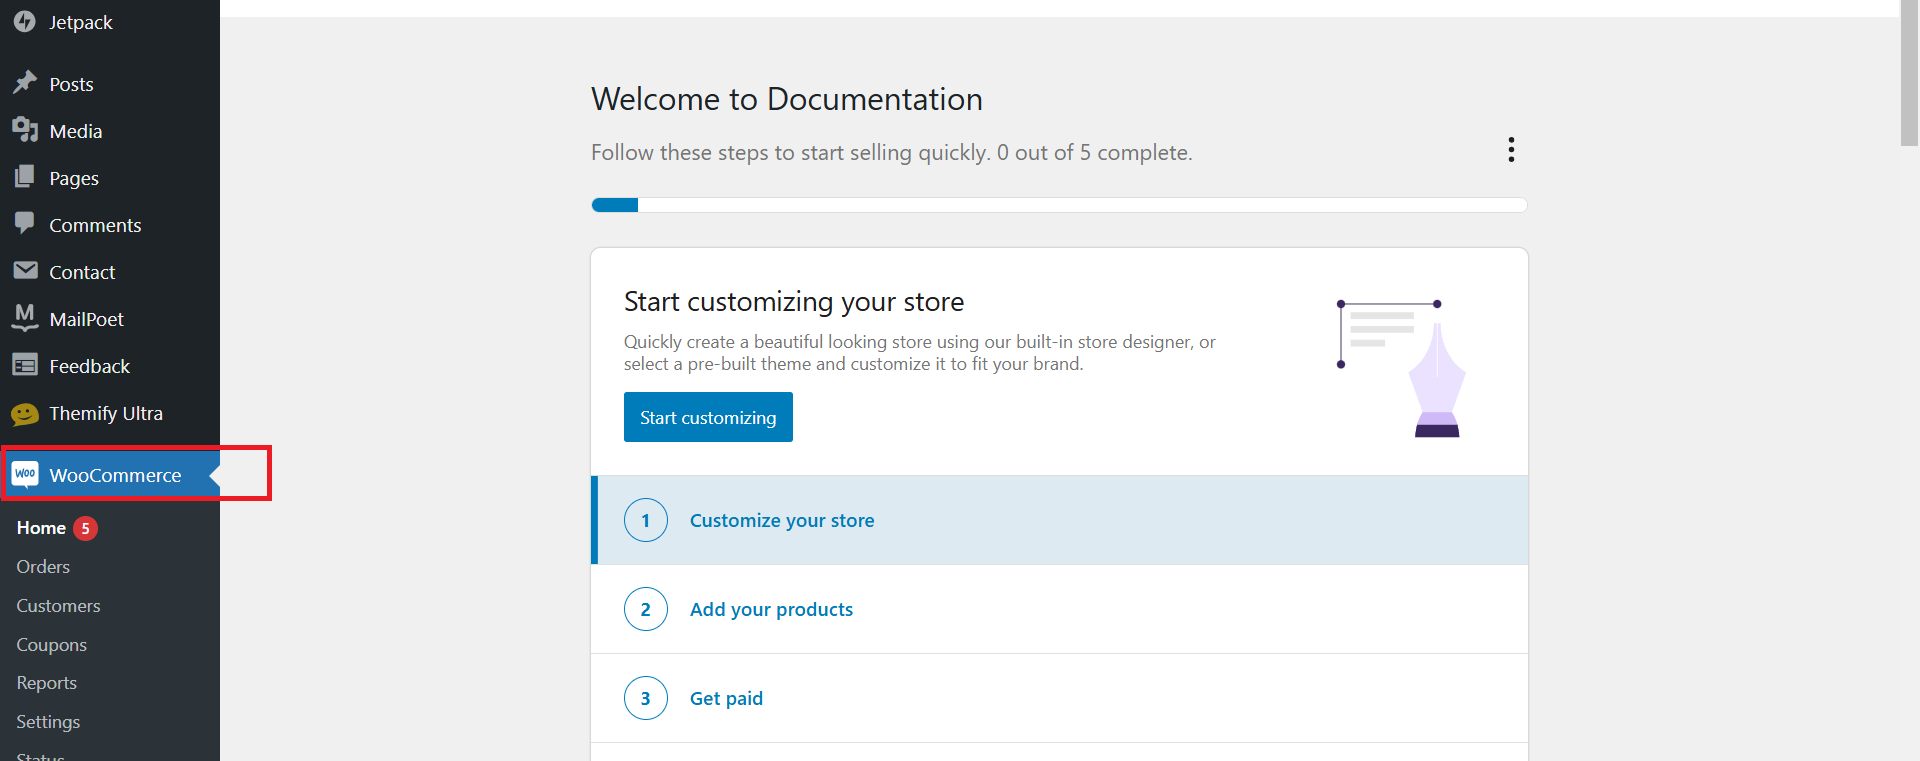Click the setup progress bar

1059,205
